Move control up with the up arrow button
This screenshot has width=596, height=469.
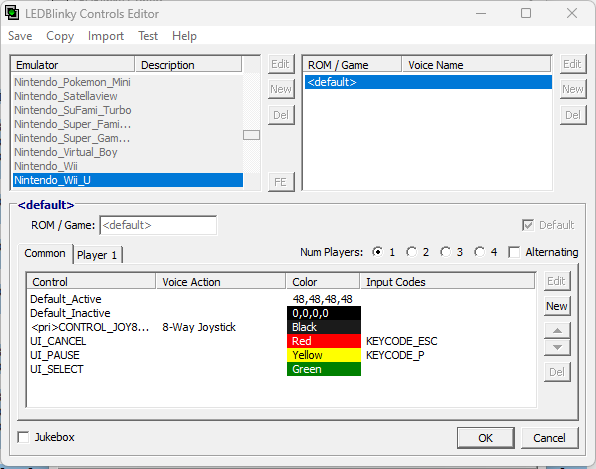coord(557,330)
